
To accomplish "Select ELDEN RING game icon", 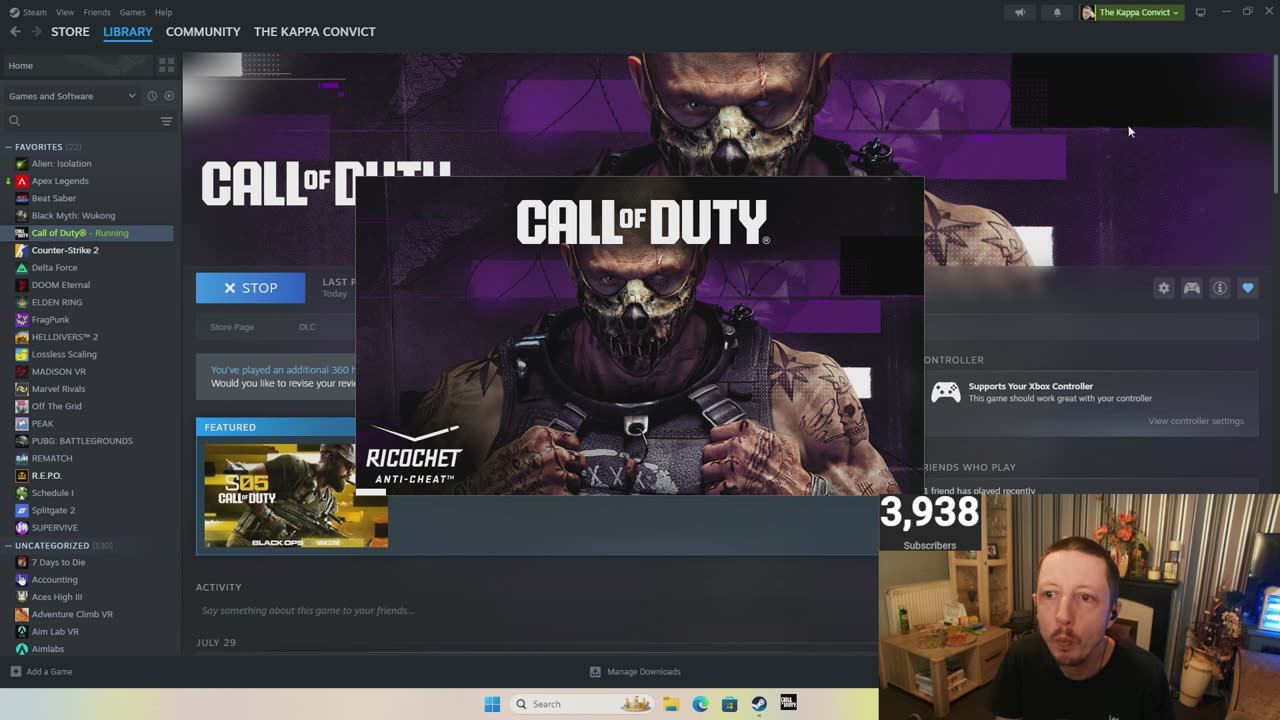I will click(x=22, y=302).
